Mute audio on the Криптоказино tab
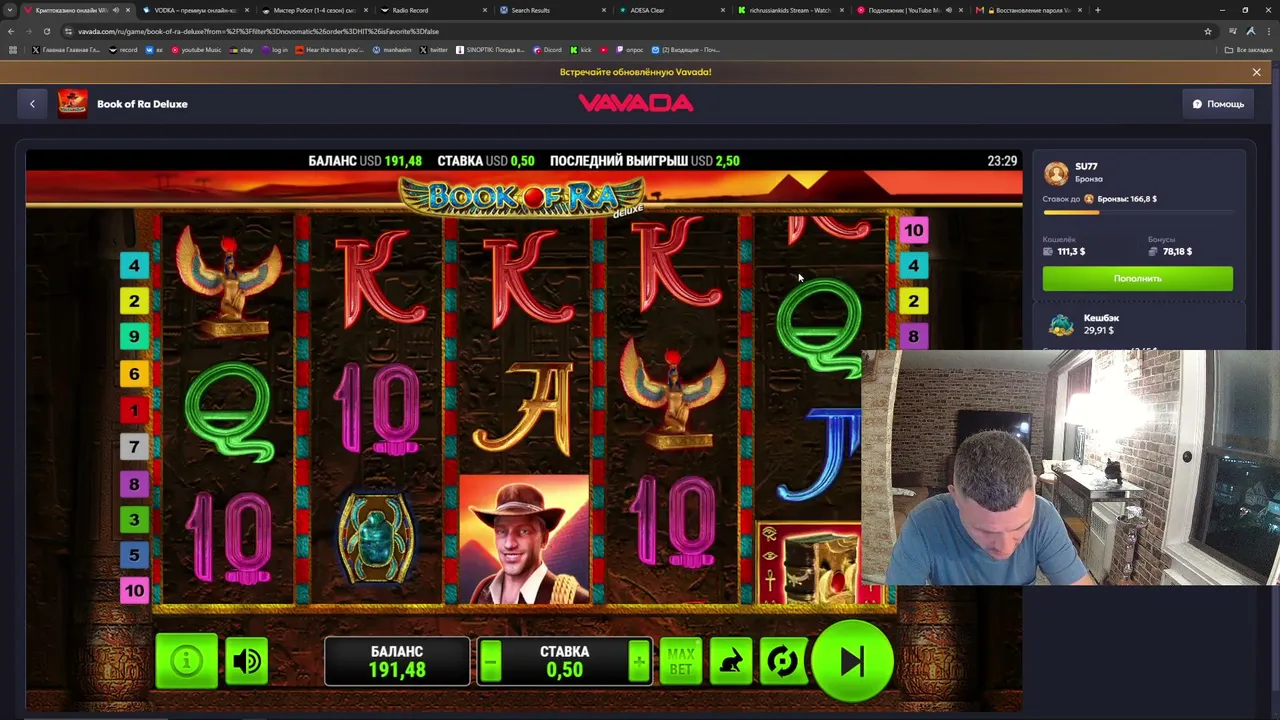Image resolution: width=1280 pixels, height=720 pixels. tap(116, 10)
